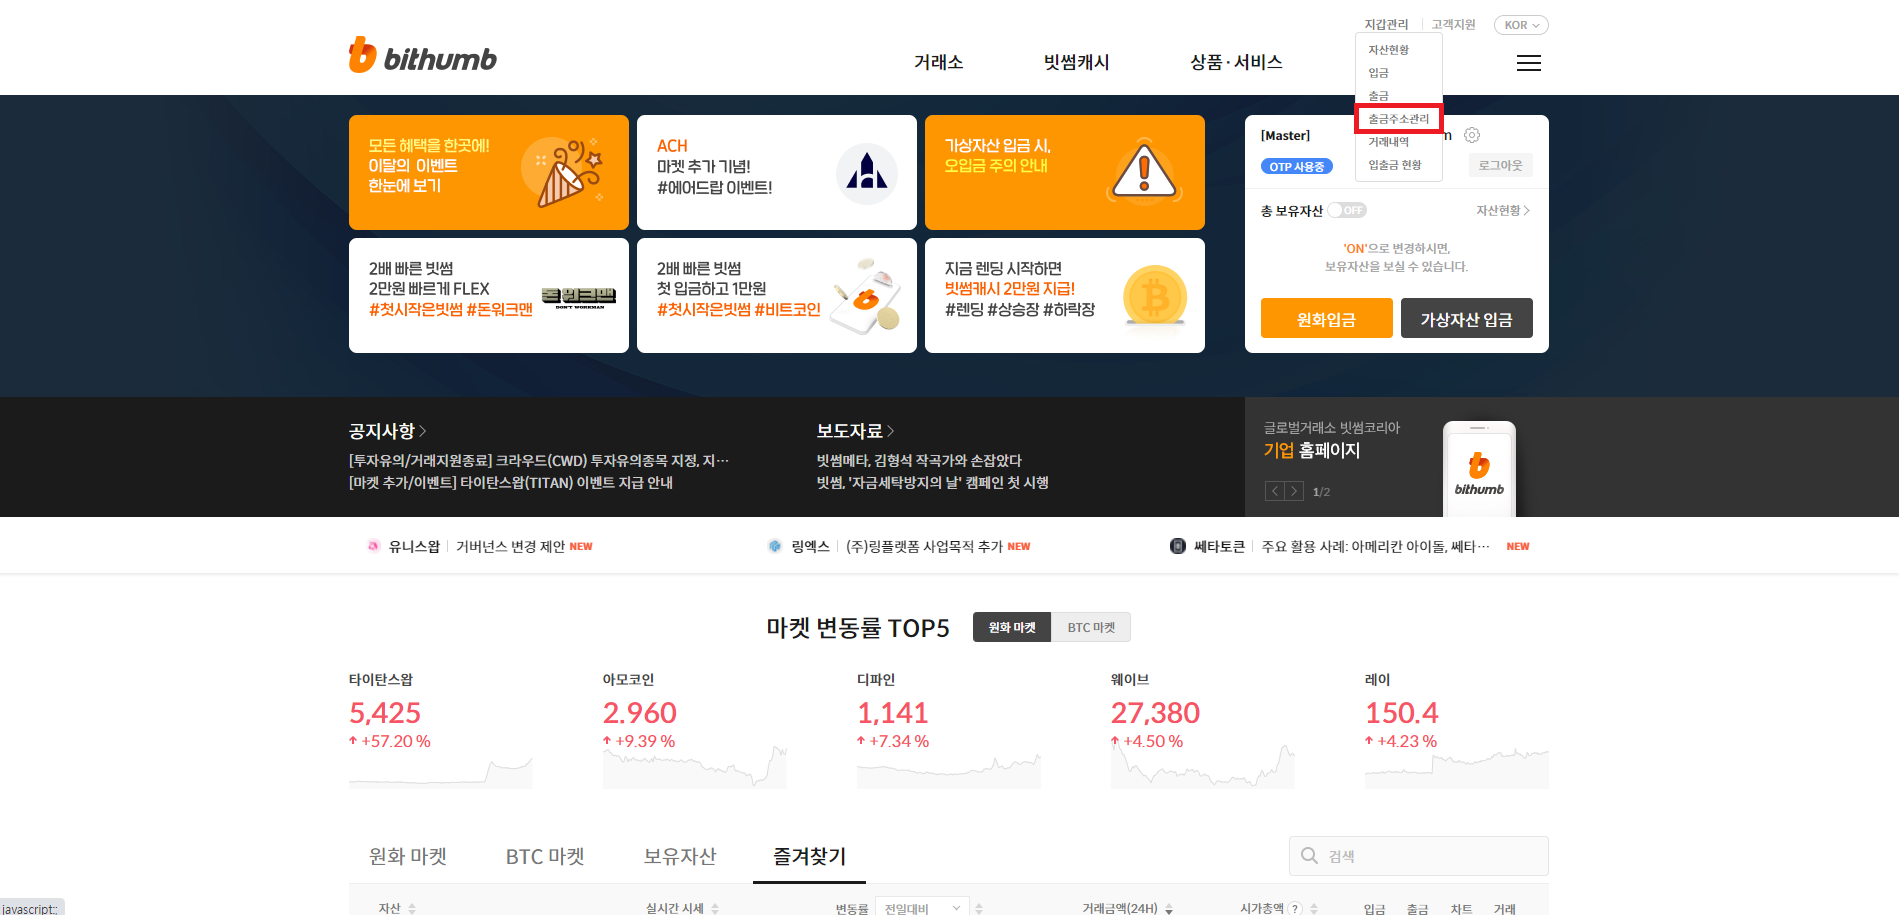1899x915 pixels.
Task: Open 레이 150.4 TOP5 card
Action: [x=1456, y=730]
